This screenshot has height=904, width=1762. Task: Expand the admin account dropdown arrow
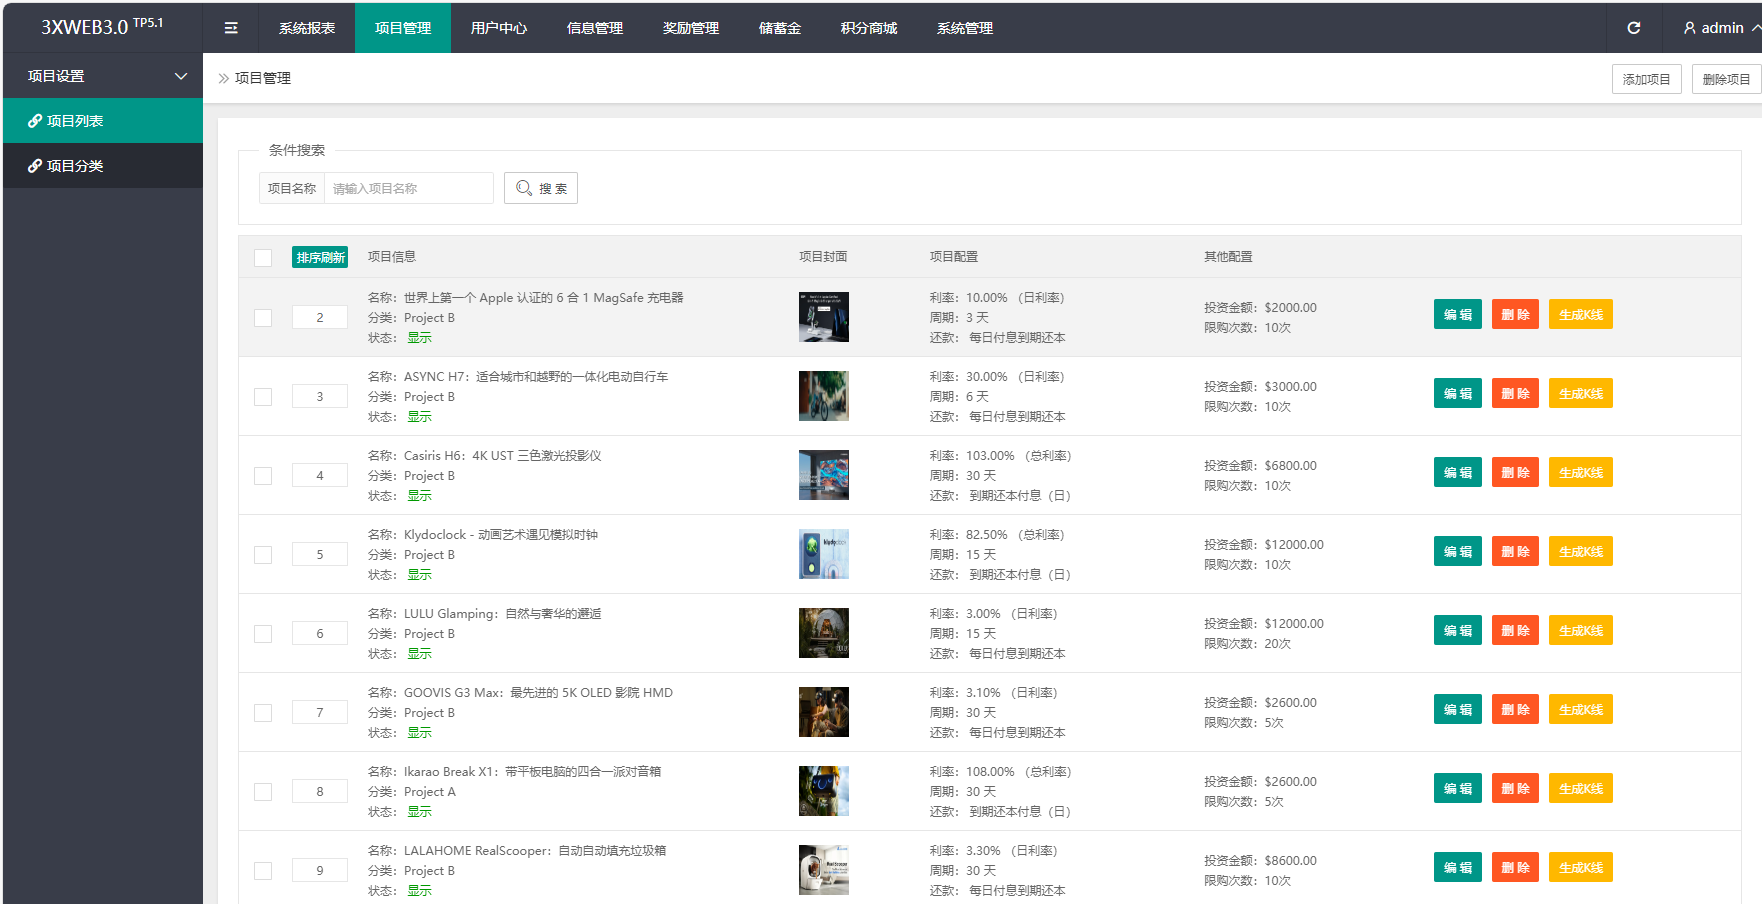coord(1755,28)
